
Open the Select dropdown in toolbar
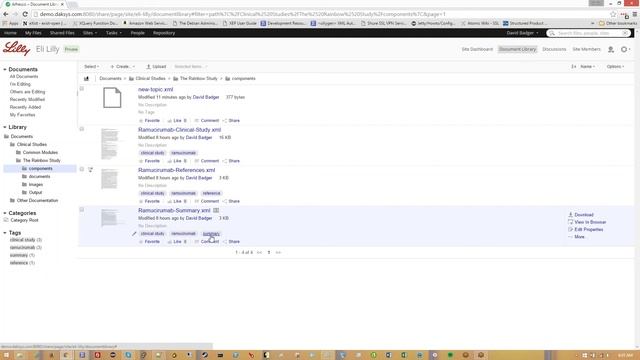pos(91,67)
